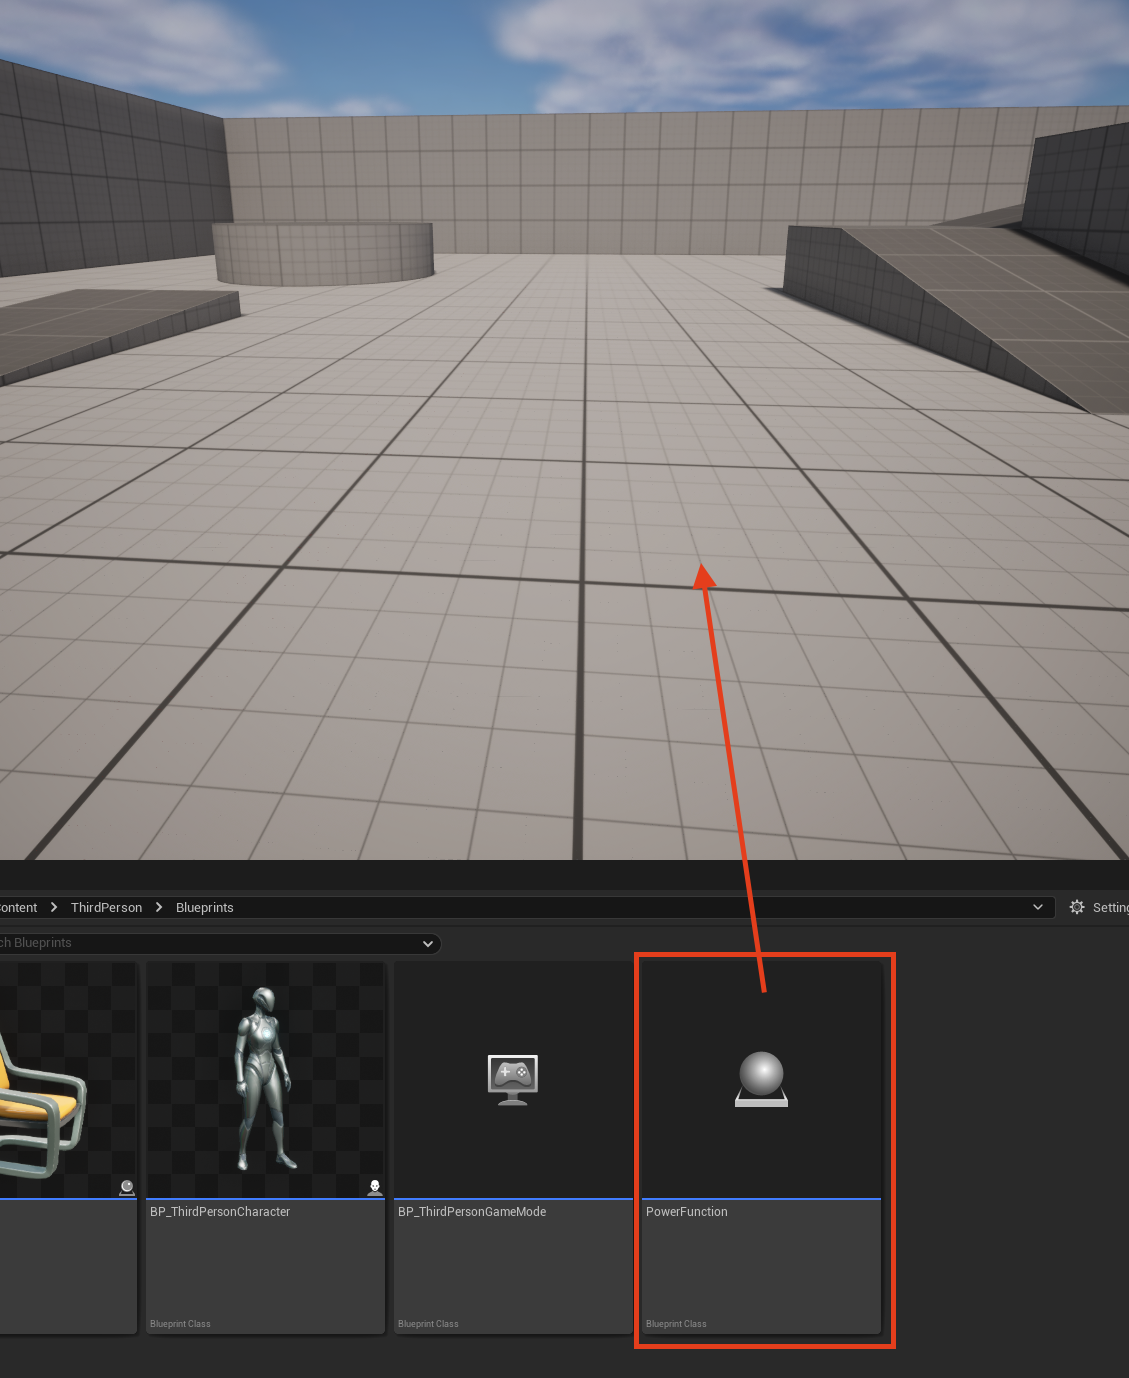Click Blueprint Class text under BP_ThirdPersonCharacter
This screenshot has width=1129, height=1378.
point(180,1324)
